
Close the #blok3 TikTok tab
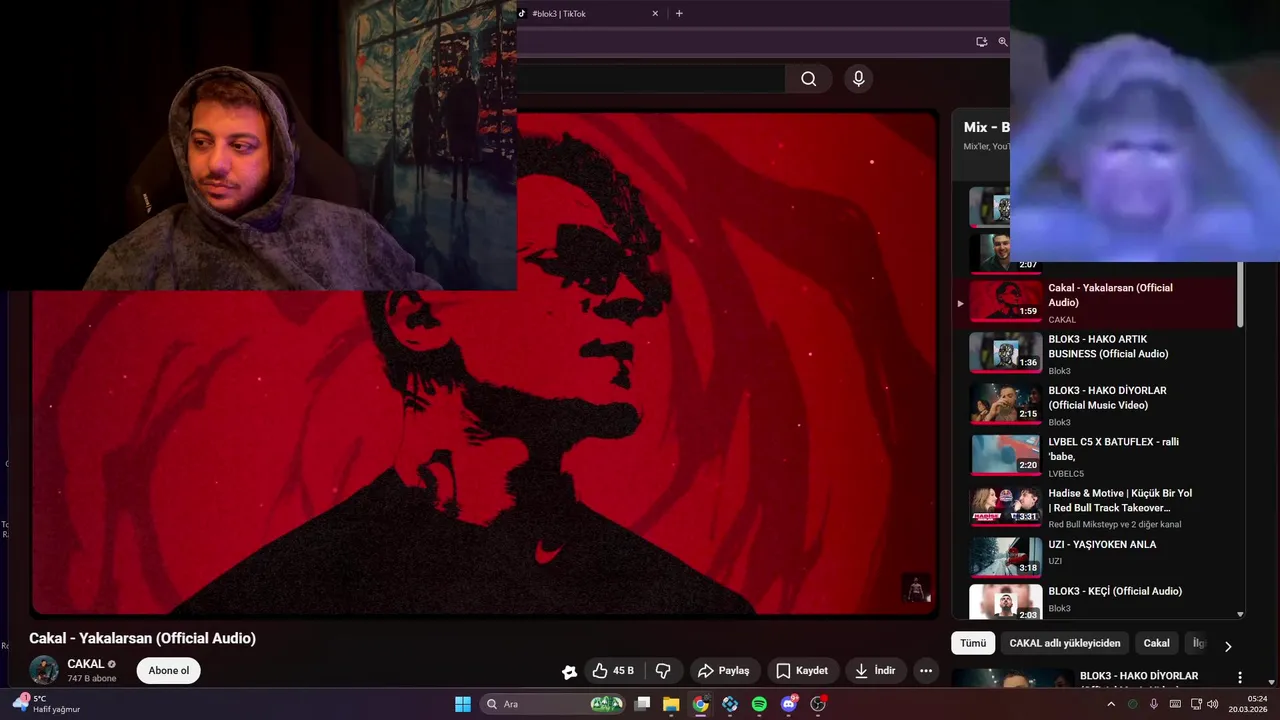655,14
